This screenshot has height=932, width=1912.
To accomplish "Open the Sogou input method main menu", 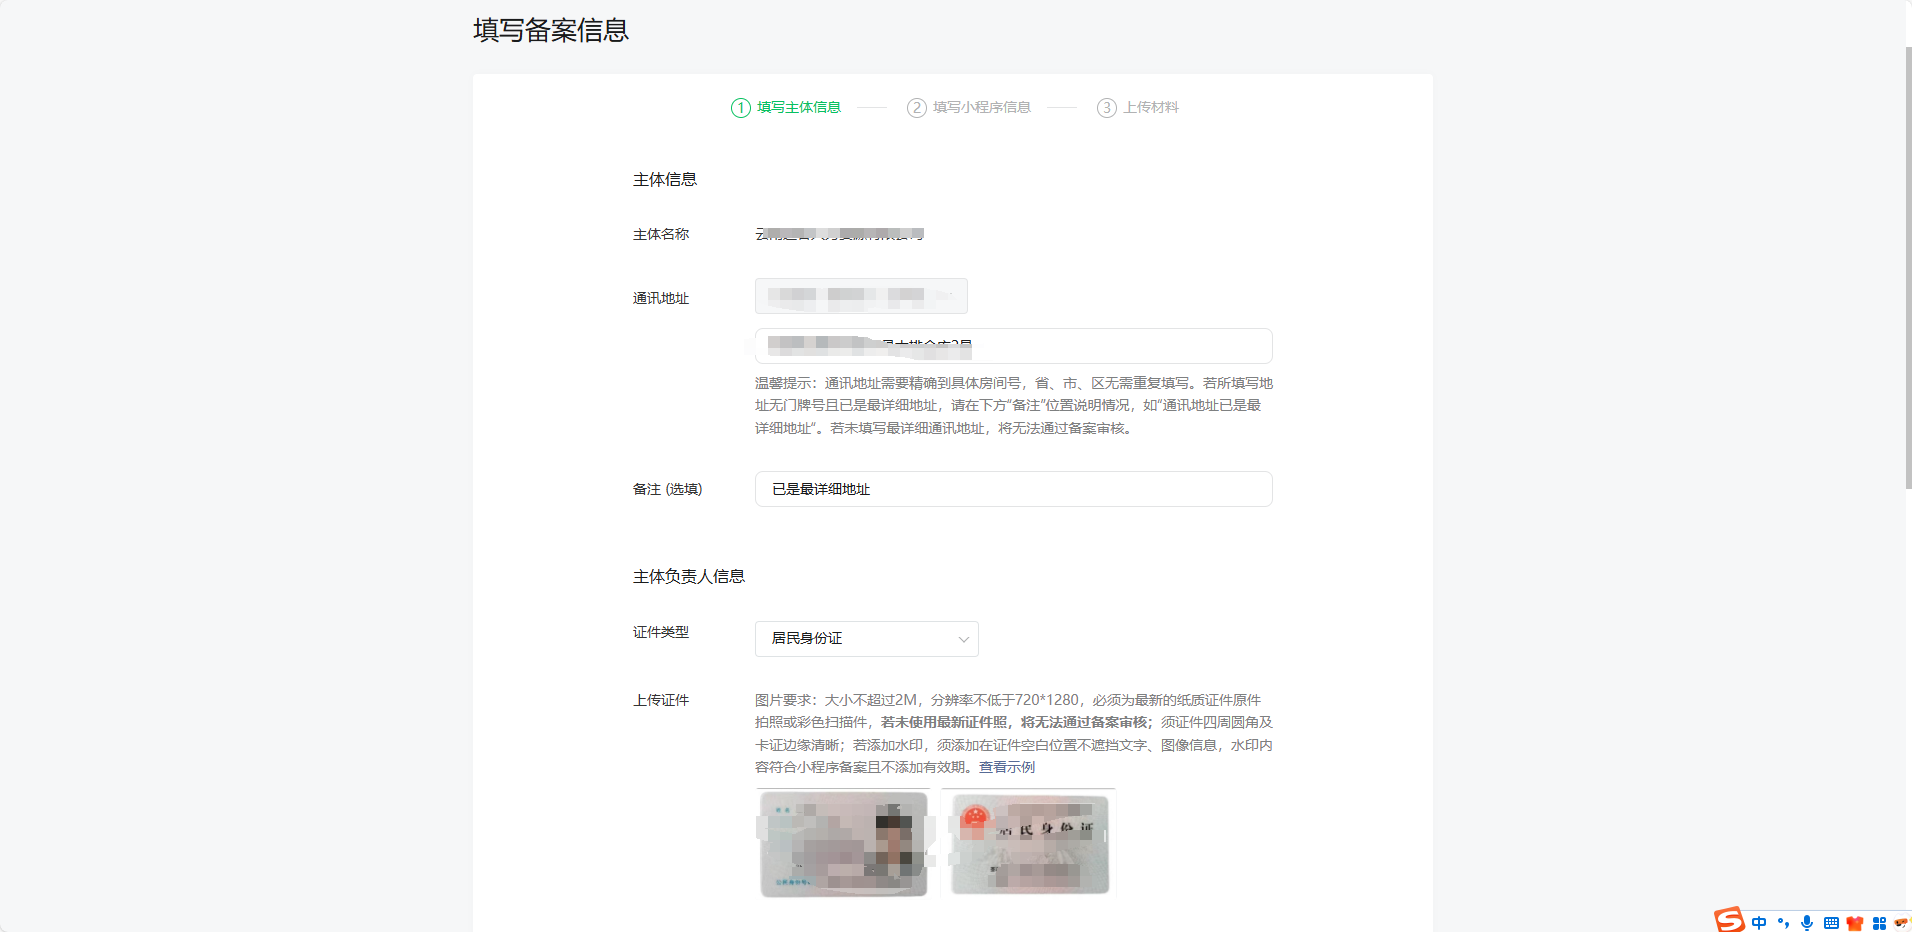I will pyautogui.click(x=1730, y=920).
